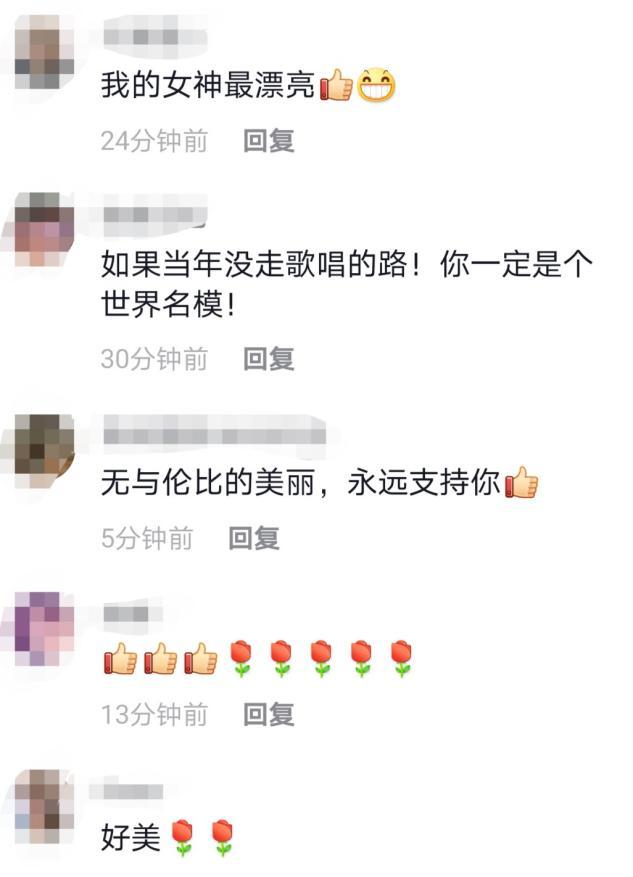Open the long blurred username above 无与伦比的美丽
The width and height of the screenshot is (633, 877).
coord(215,431)
